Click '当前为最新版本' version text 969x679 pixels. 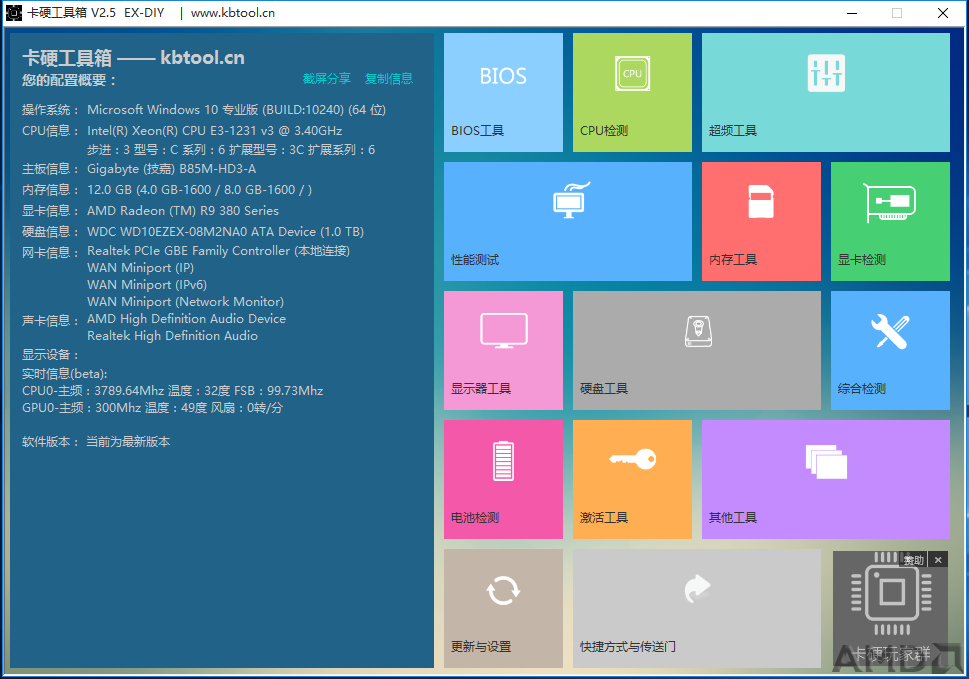128,442
